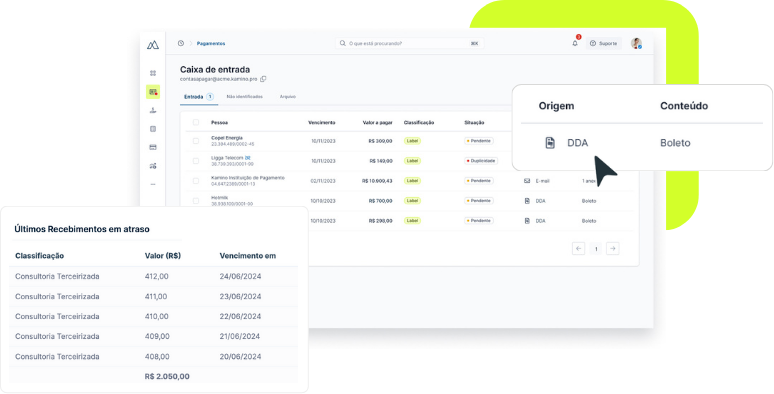The image size is (774, 394).
Task: Click the history clock icon in breadcrumb
Action: (181, 43)
